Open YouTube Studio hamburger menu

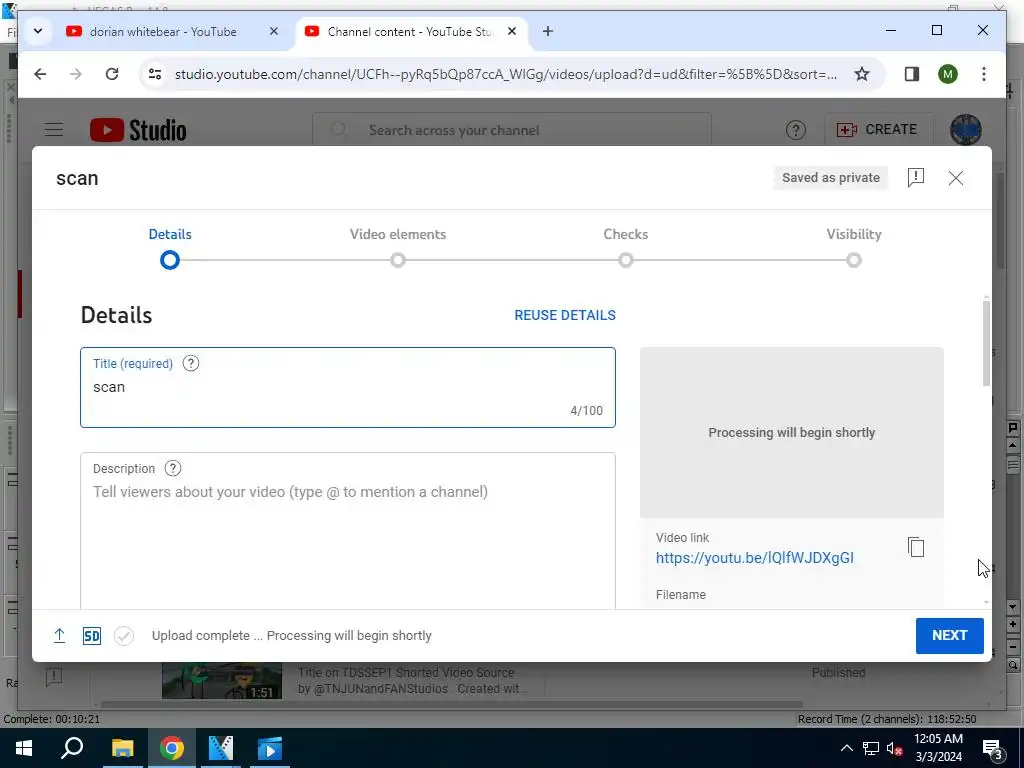click(54, 130)
